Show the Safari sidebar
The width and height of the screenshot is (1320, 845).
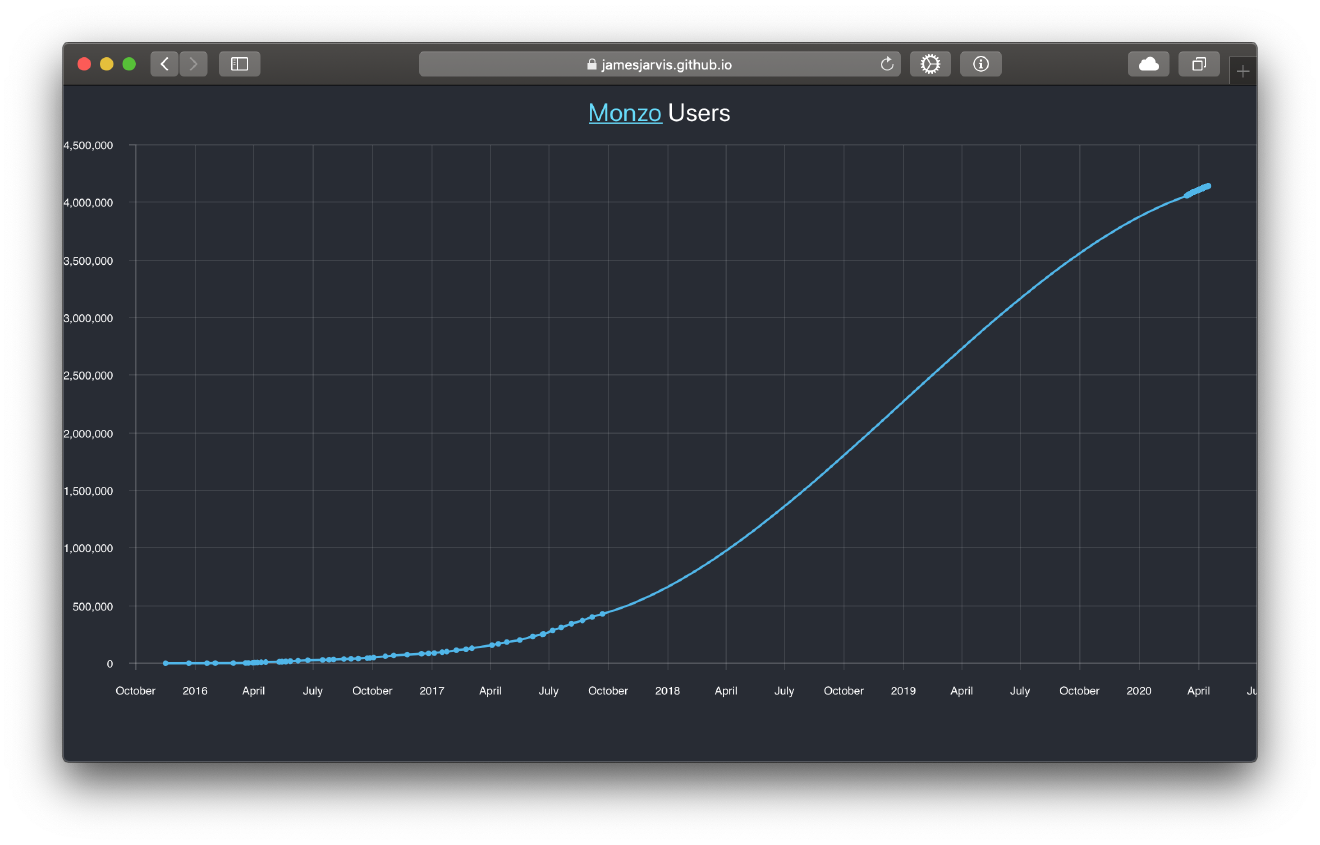(x=240, y=64)
